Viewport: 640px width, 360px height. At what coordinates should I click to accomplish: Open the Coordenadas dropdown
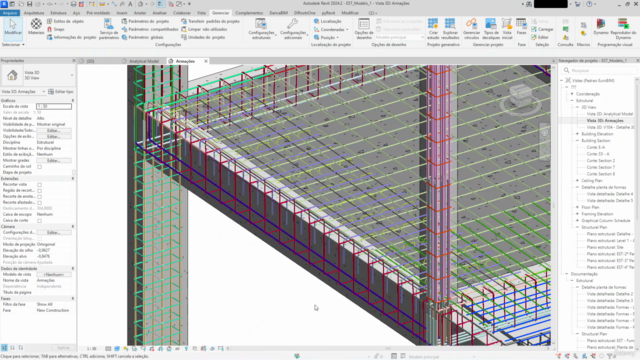331,29
